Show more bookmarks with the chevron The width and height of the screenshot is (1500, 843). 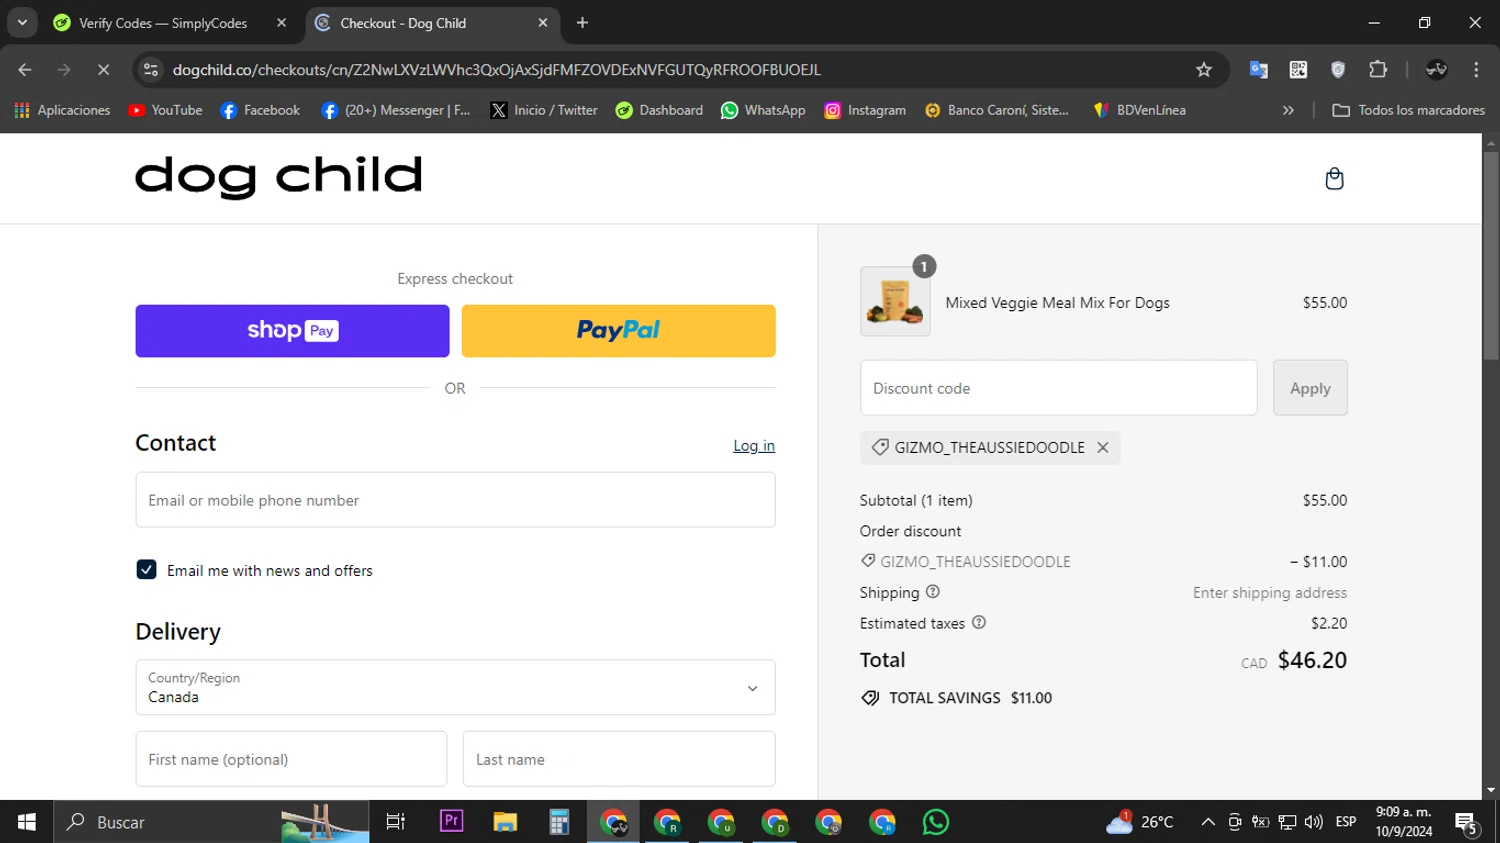coord(1288,110)
